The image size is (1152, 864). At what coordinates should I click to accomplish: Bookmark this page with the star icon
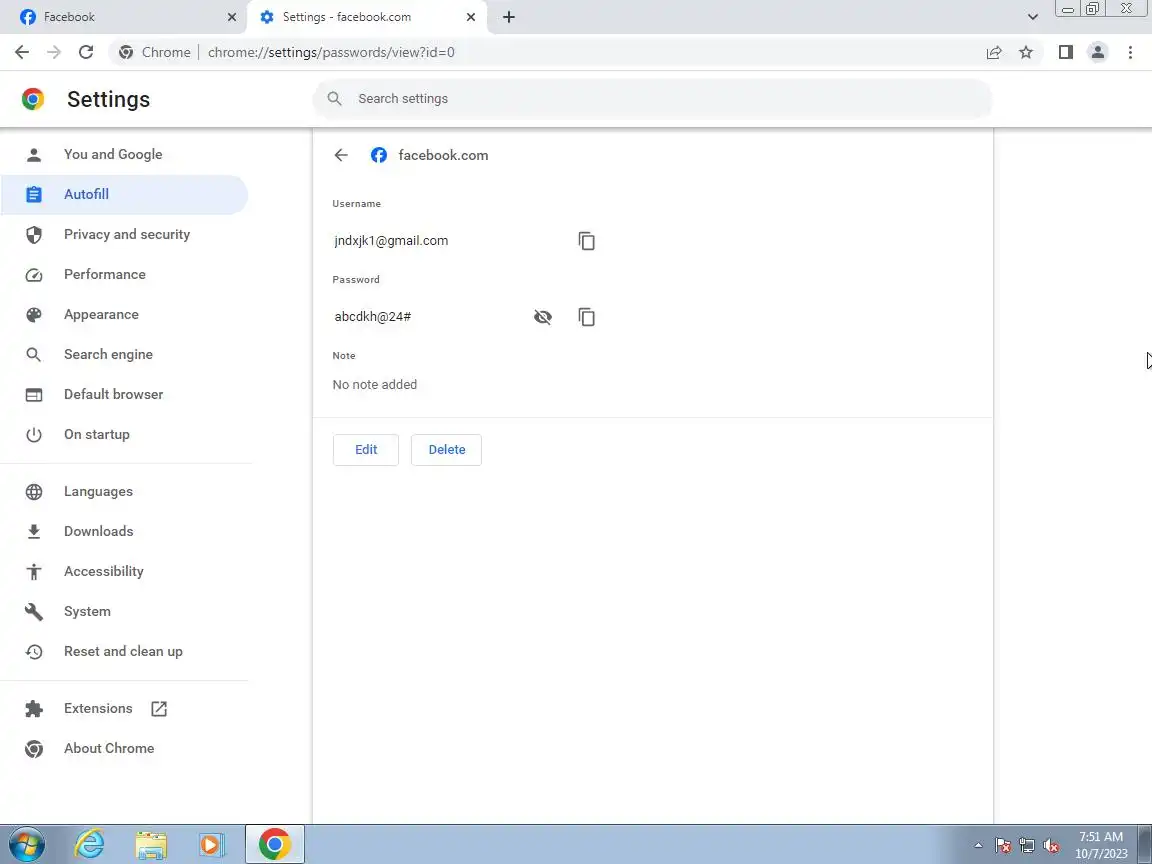coord(1026,52)
